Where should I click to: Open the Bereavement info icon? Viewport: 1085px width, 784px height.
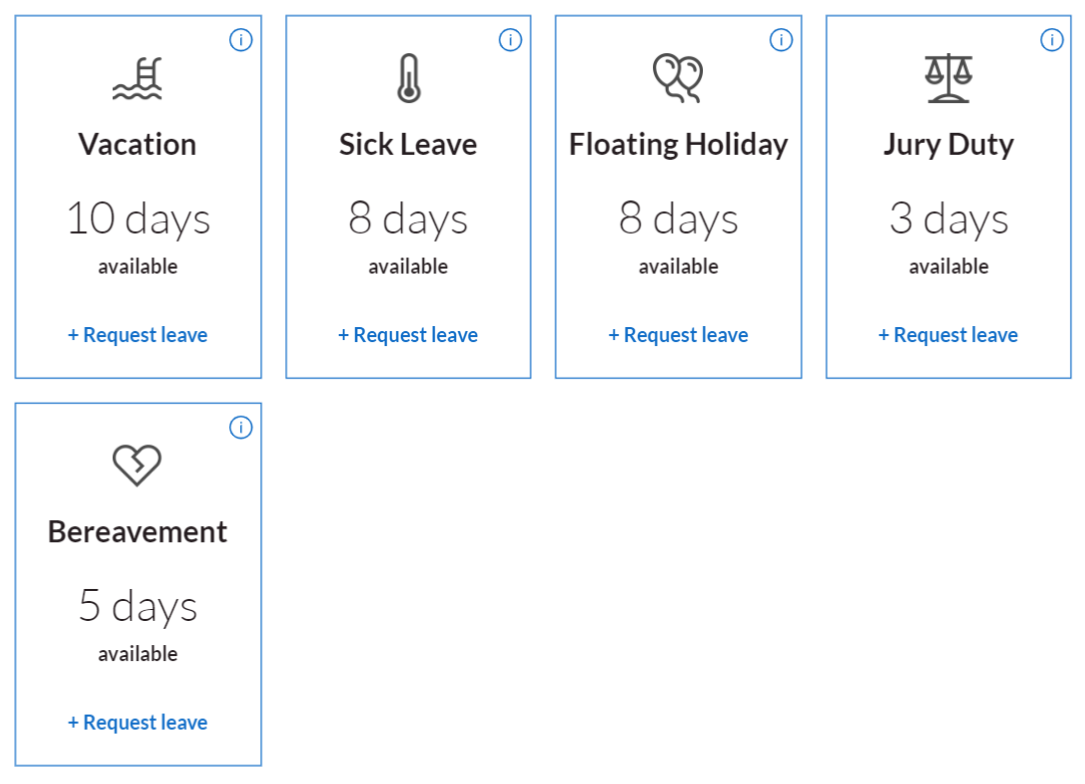240,428
